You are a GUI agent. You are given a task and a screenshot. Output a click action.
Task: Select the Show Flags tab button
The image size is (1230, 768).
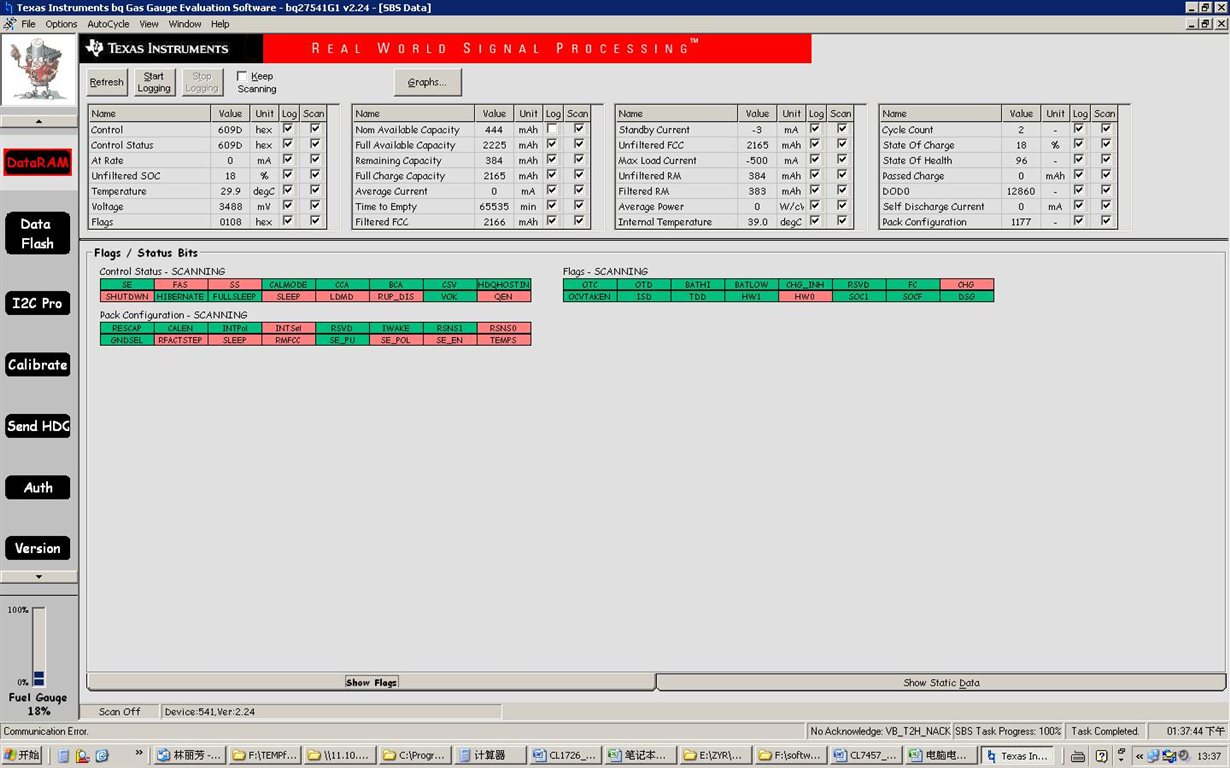point(371,682)
